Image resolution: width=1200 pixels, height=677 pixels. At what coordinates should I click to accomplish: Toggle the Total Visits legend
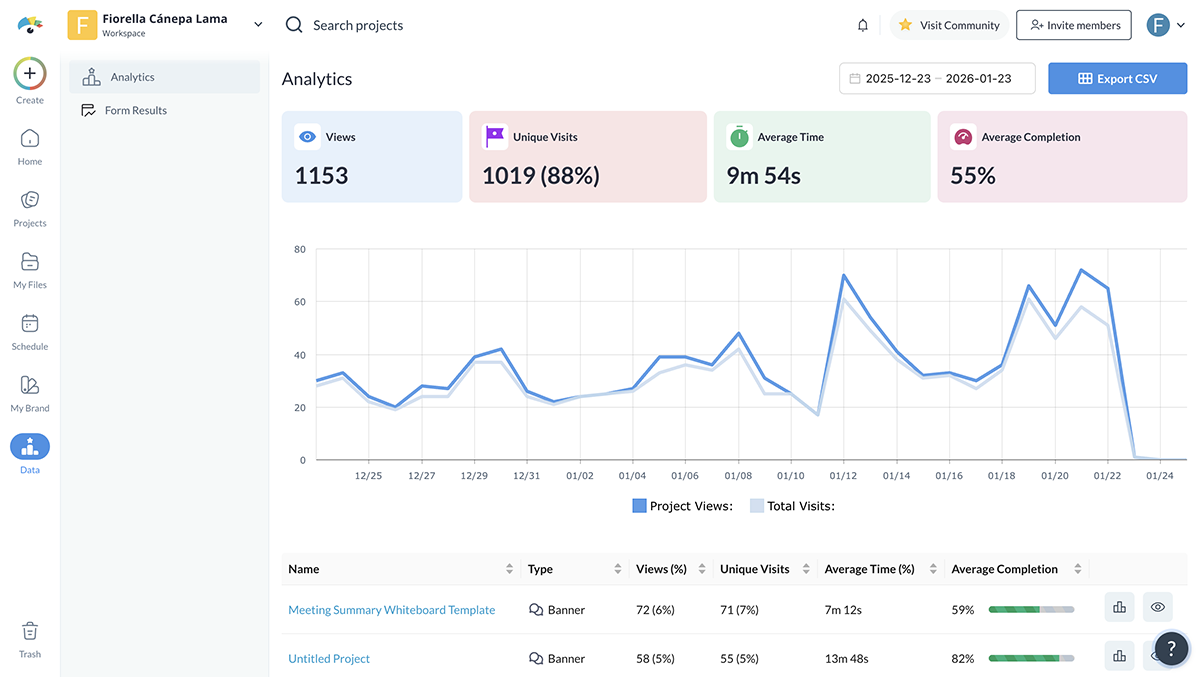pos(792,505)
